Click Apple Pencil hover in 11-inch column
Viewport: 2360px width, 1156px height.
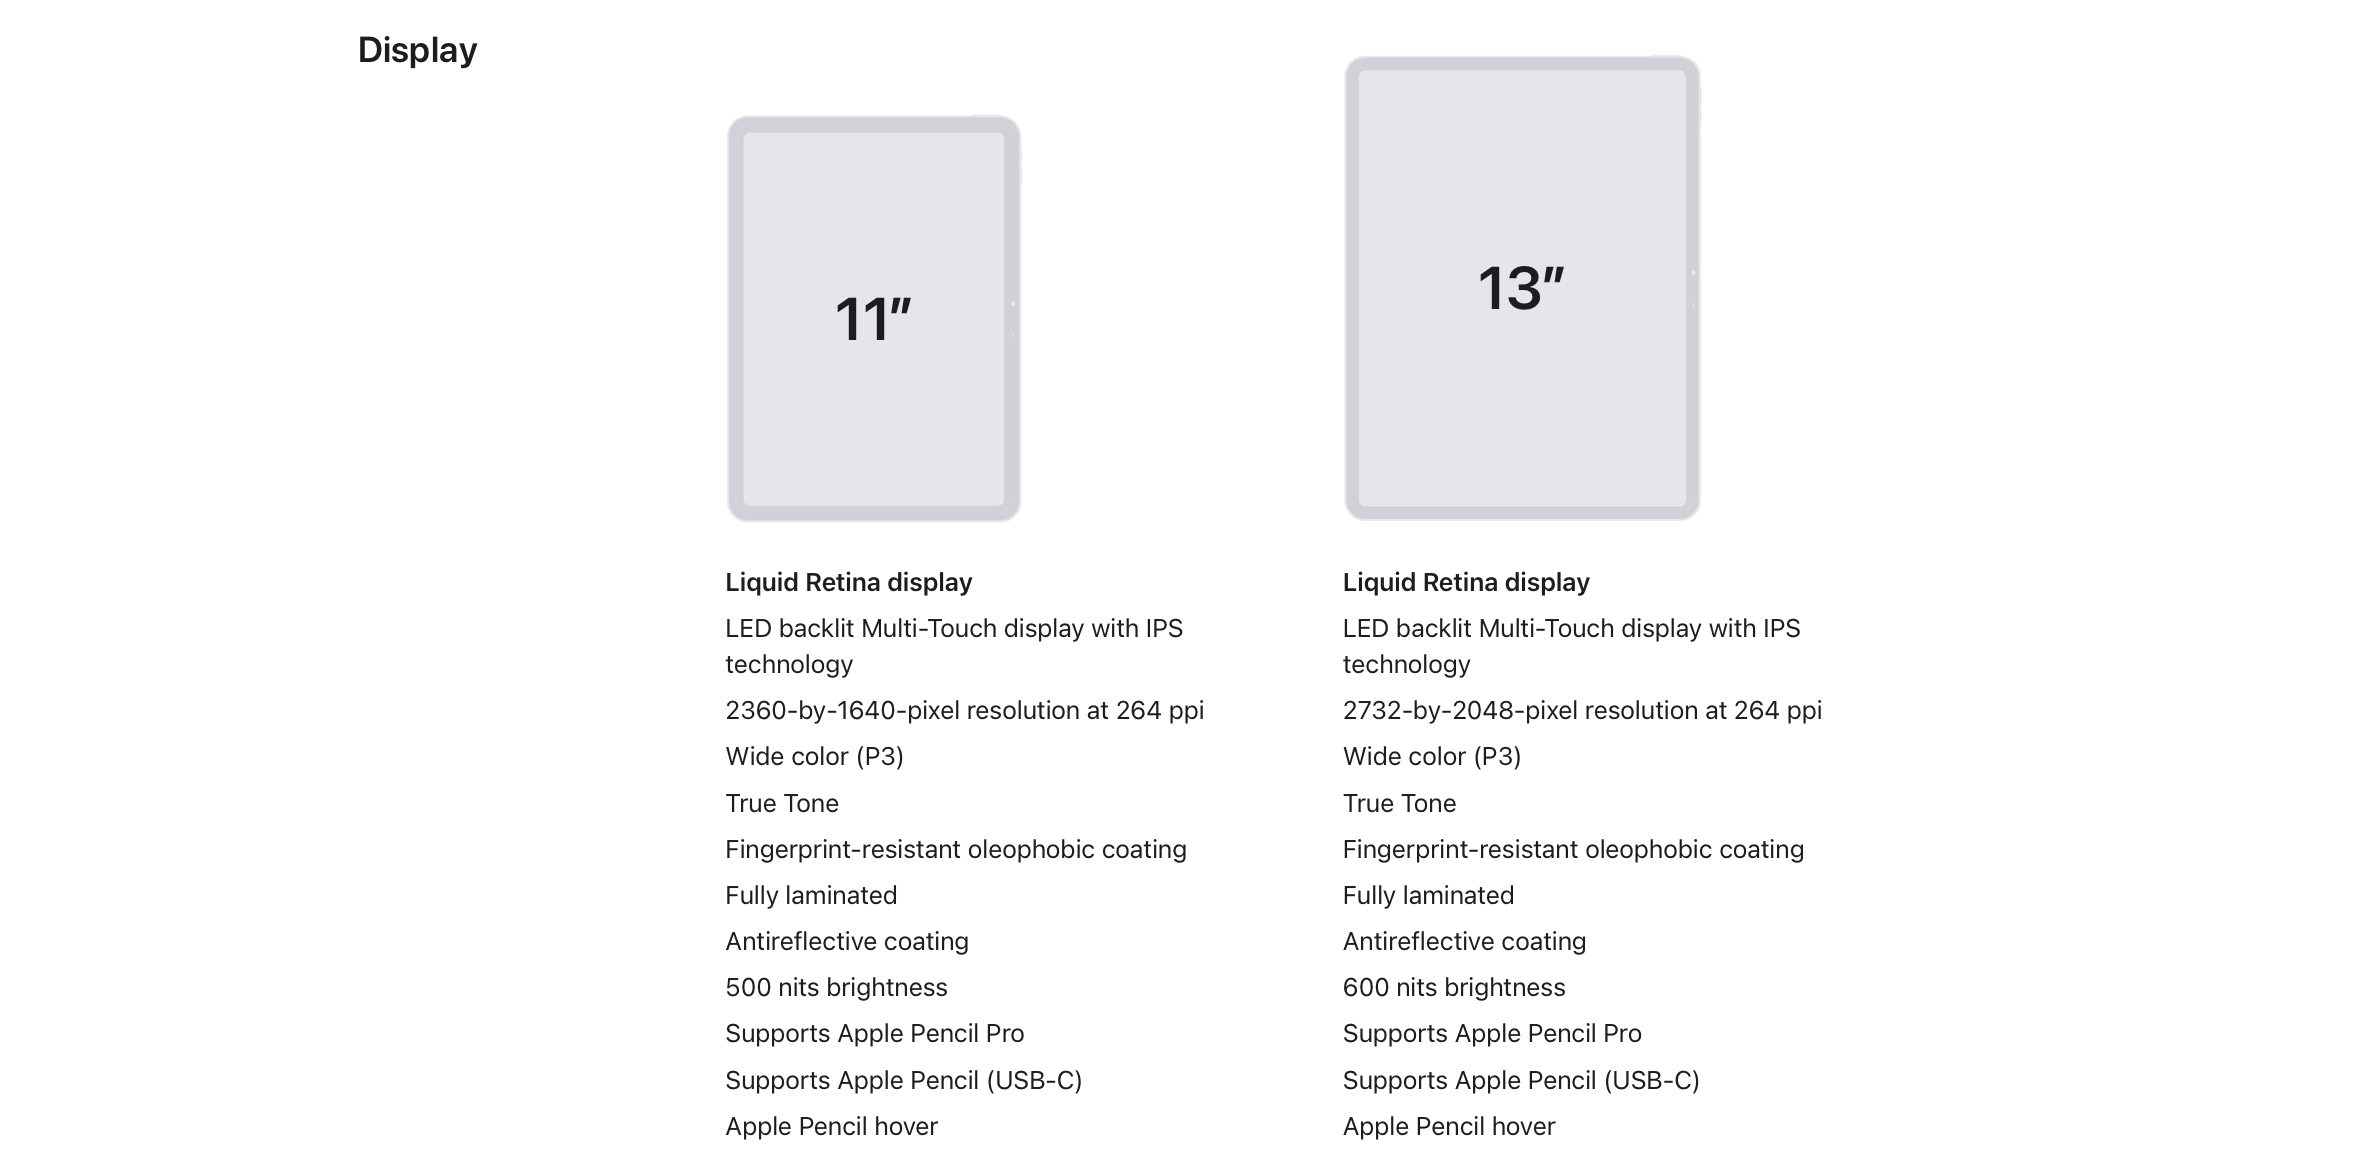pyautogui.click(x=831, y=1126)
